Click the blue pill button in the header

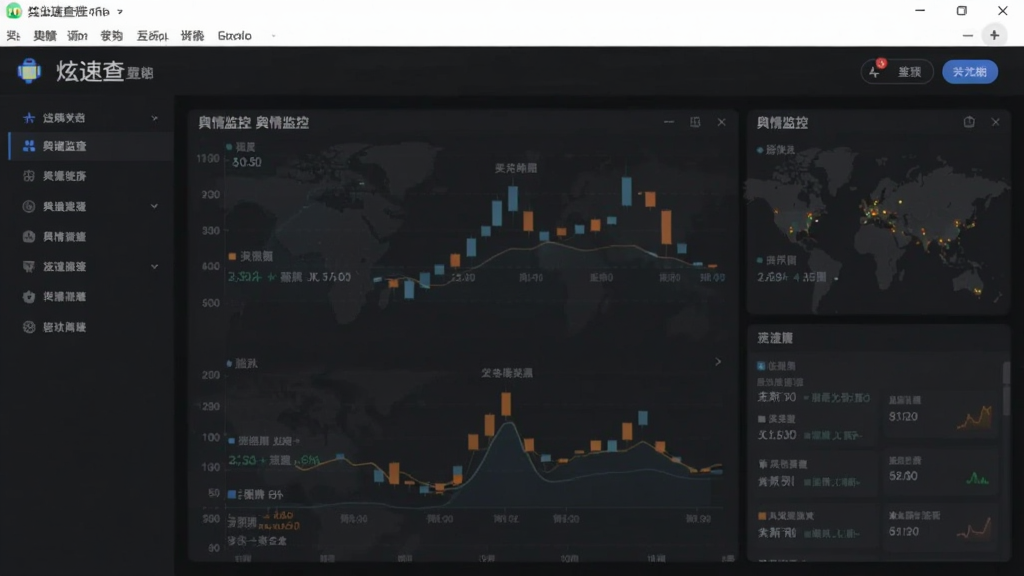[970, 71]
